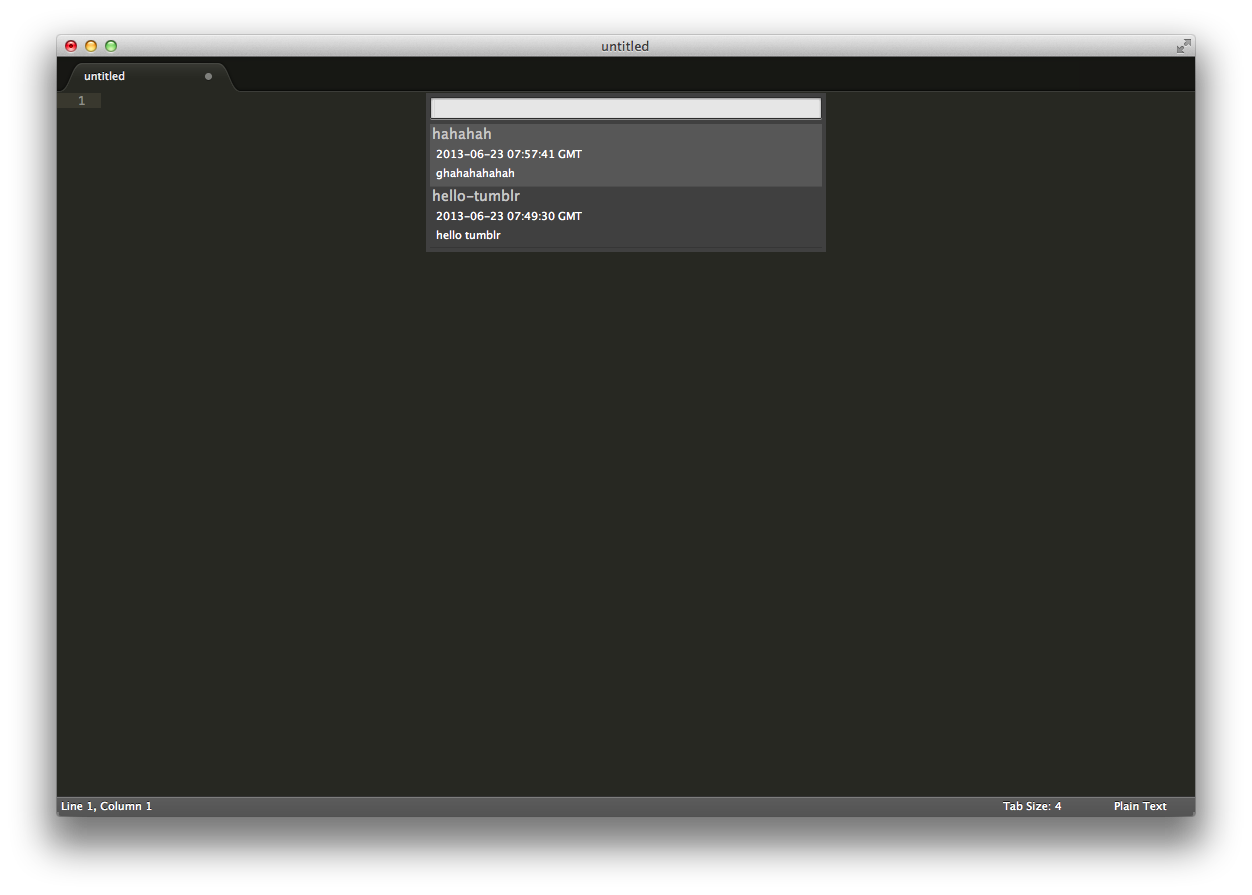Click the timestamp 2013-06-23 07:49:30 GMT
This screenshot has width=1252, height=895.
tap(508, 216)
